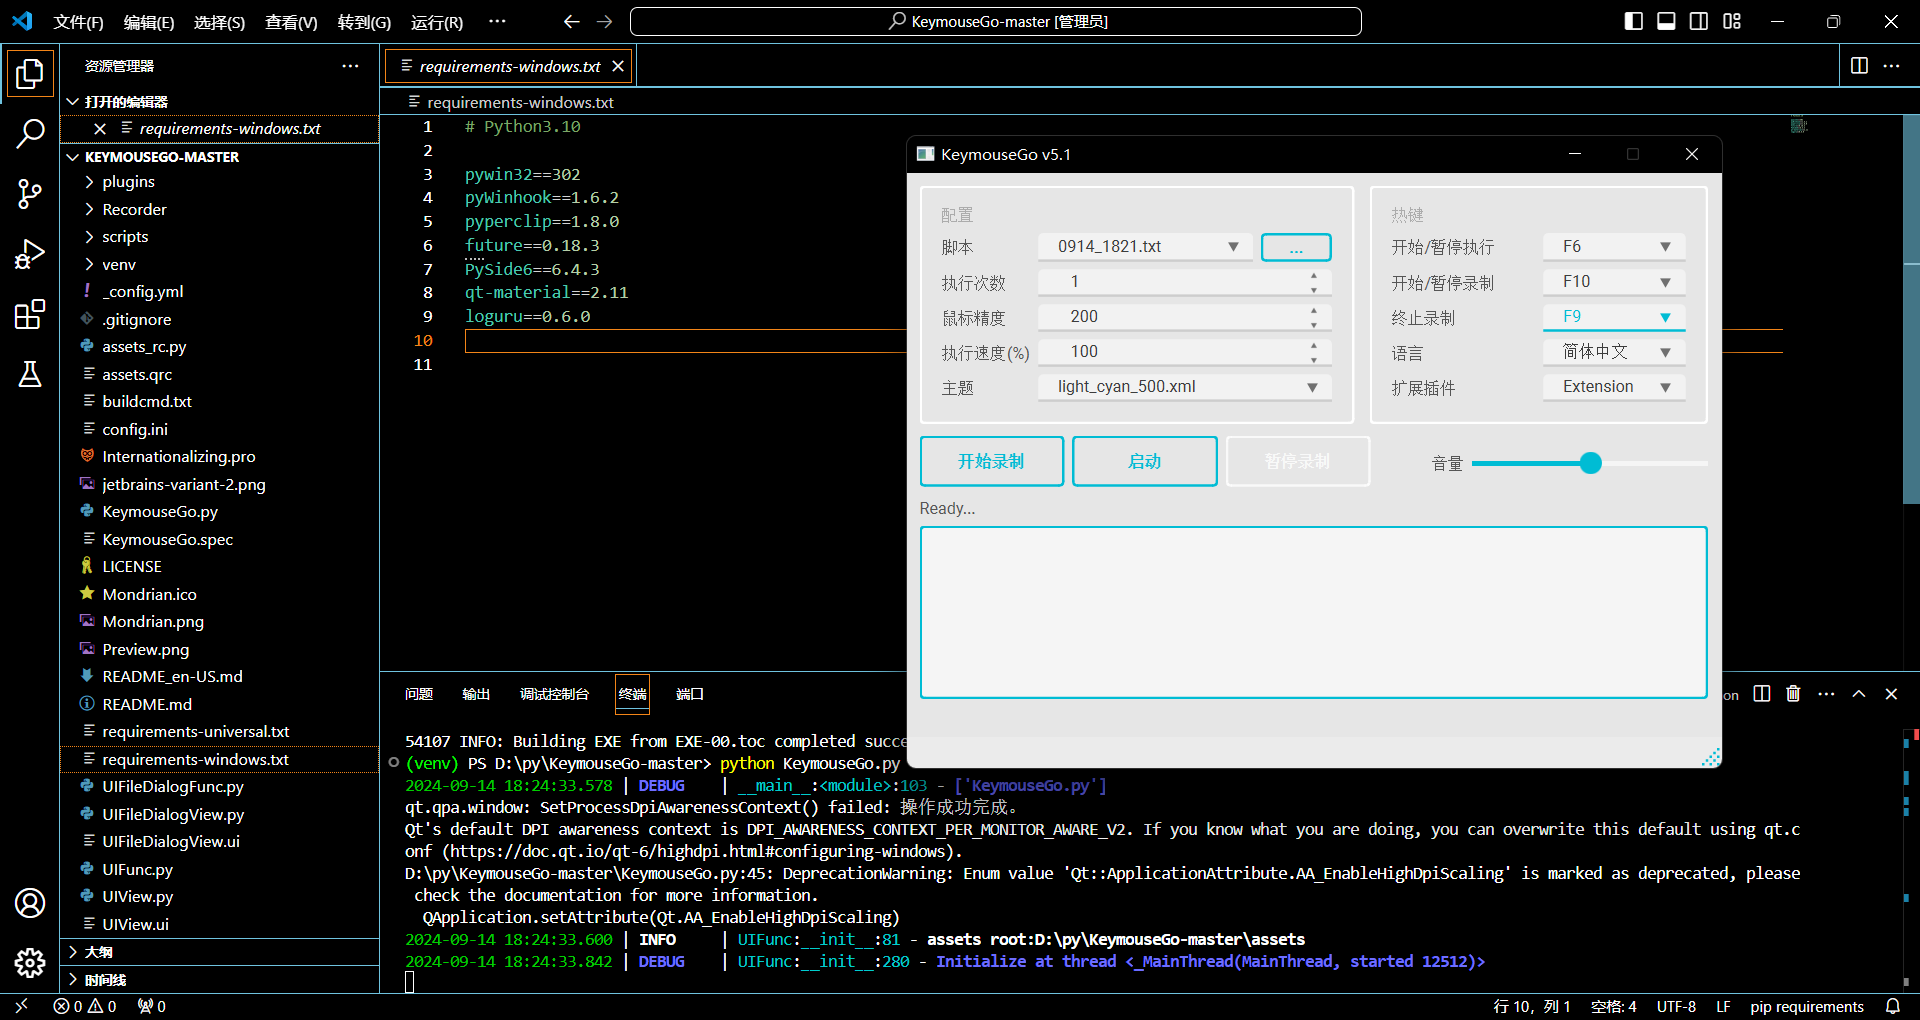
Task: Change language mode pip requirements in status bar
Action: point(1806,1006)
